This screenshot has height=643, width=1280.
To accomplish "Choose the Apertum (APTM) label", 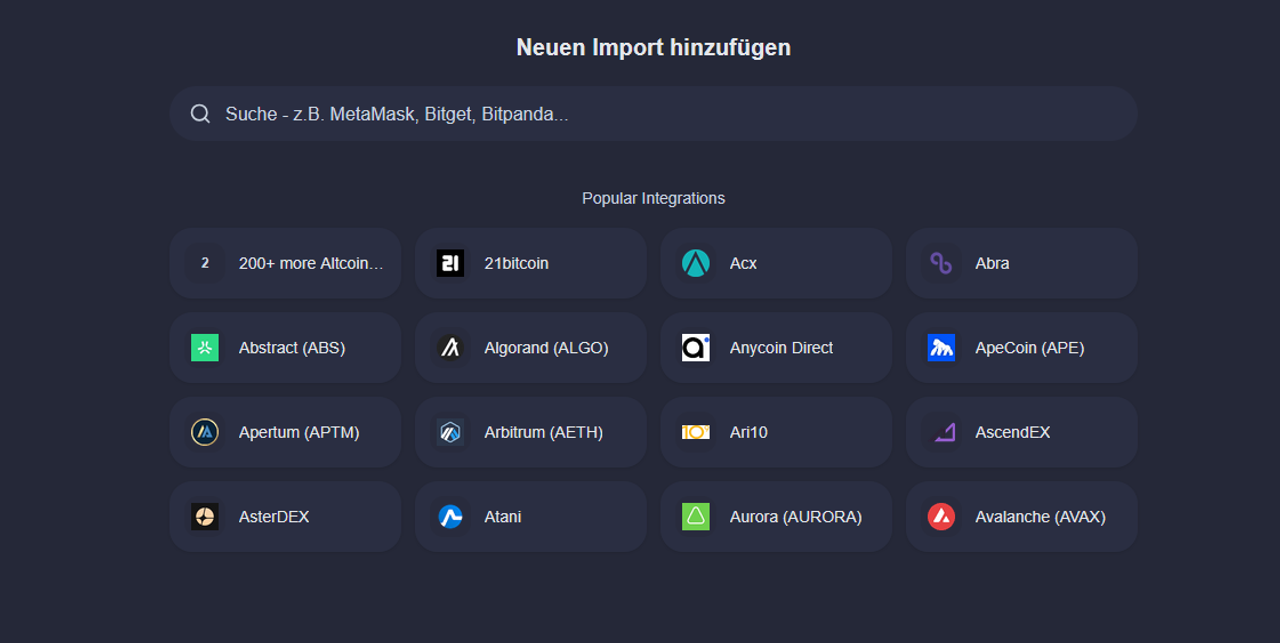I will pos(299,432).
